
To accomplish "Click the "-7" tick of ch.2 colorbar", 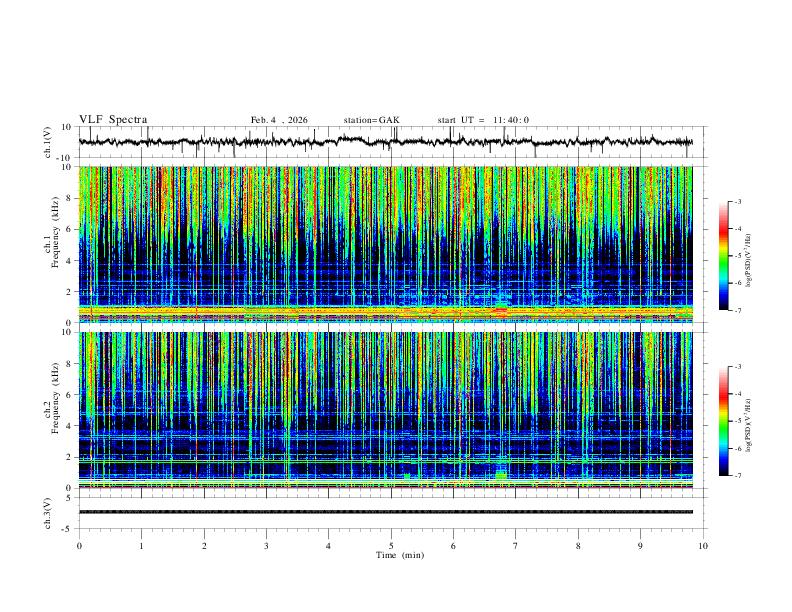I will (737, 475).
